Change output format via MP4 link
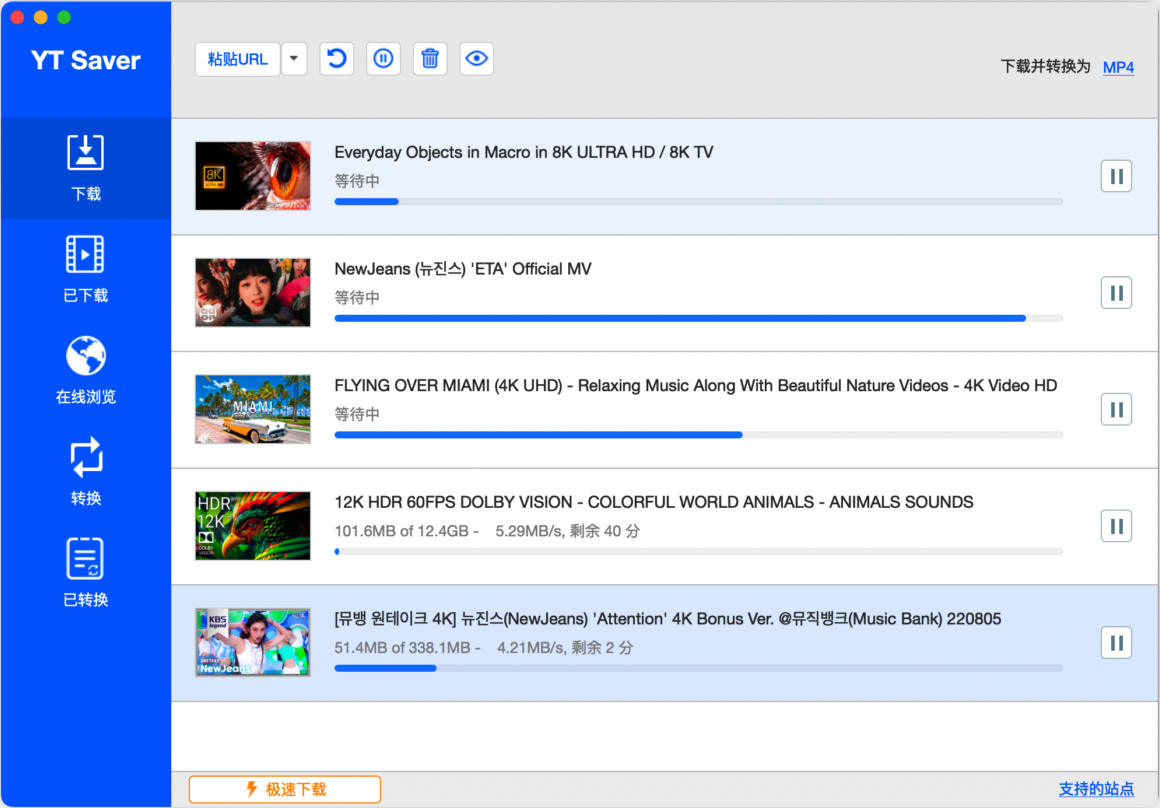This screenshot has height=808, width=1160. (1118, 67)
